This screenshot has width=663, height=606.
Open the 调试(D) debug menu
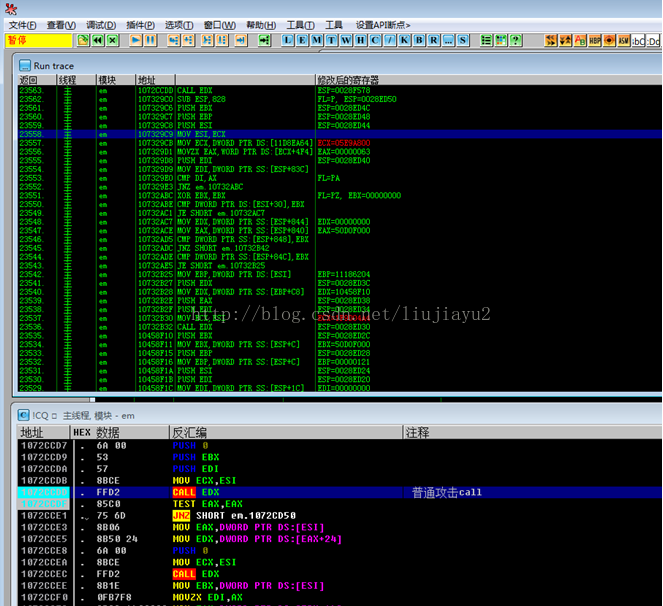101,25
